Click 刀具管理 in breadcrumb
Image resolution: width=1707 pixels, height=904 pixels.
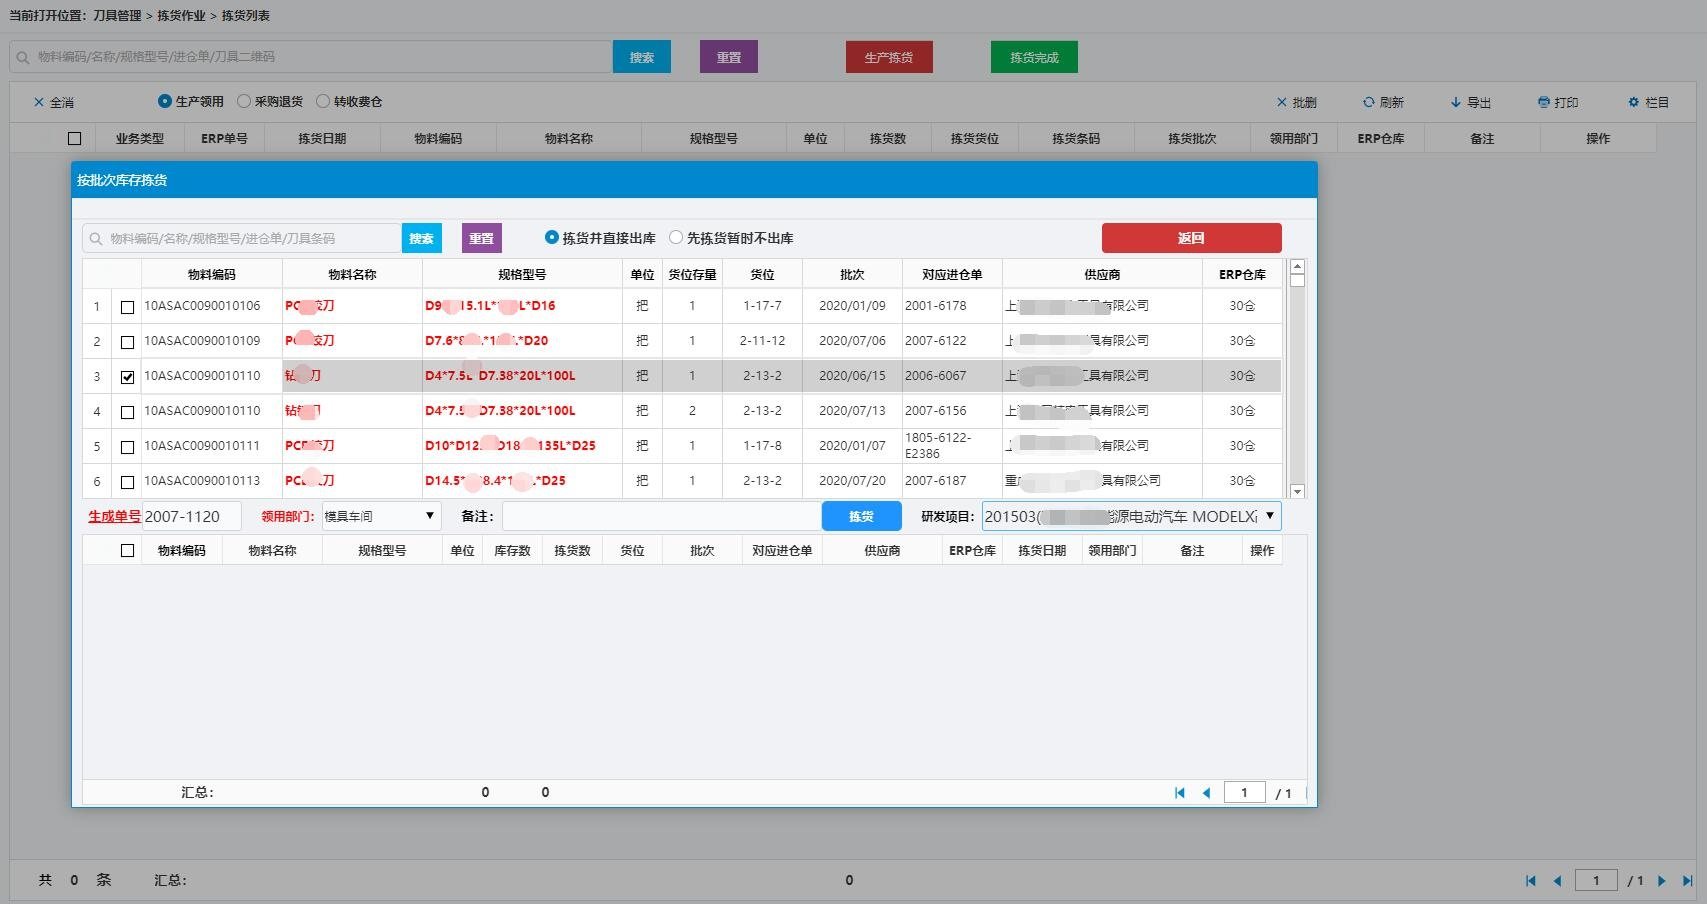point(117,16)
